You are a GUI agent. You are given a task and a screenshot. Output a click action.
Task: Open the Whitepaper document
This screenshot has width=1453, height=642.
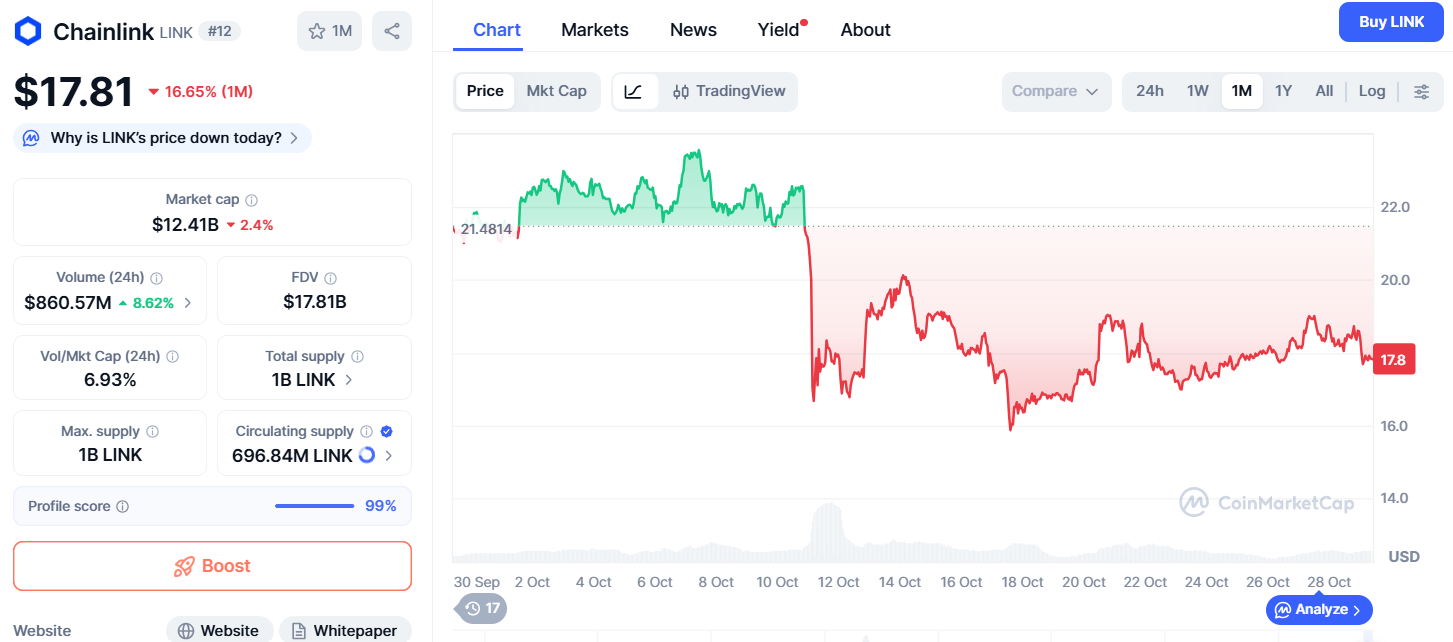tap(345, 630)
